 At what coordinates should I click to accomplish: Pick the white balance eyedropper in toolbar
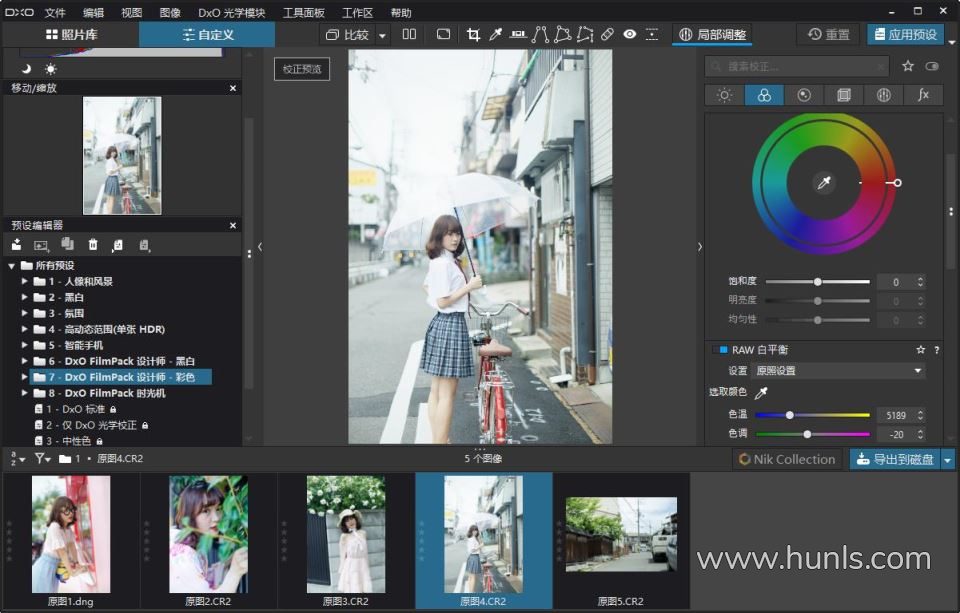[x=495, y=34]
